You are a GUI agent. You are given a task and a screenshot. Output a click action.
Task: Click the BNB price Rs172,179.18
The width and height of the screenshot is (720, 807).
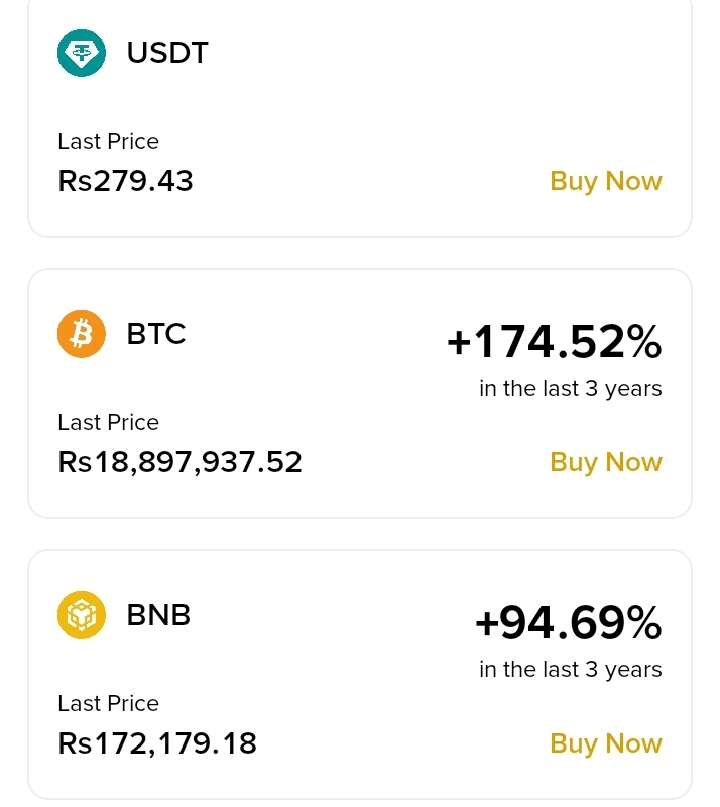click(x=157, y=743)
